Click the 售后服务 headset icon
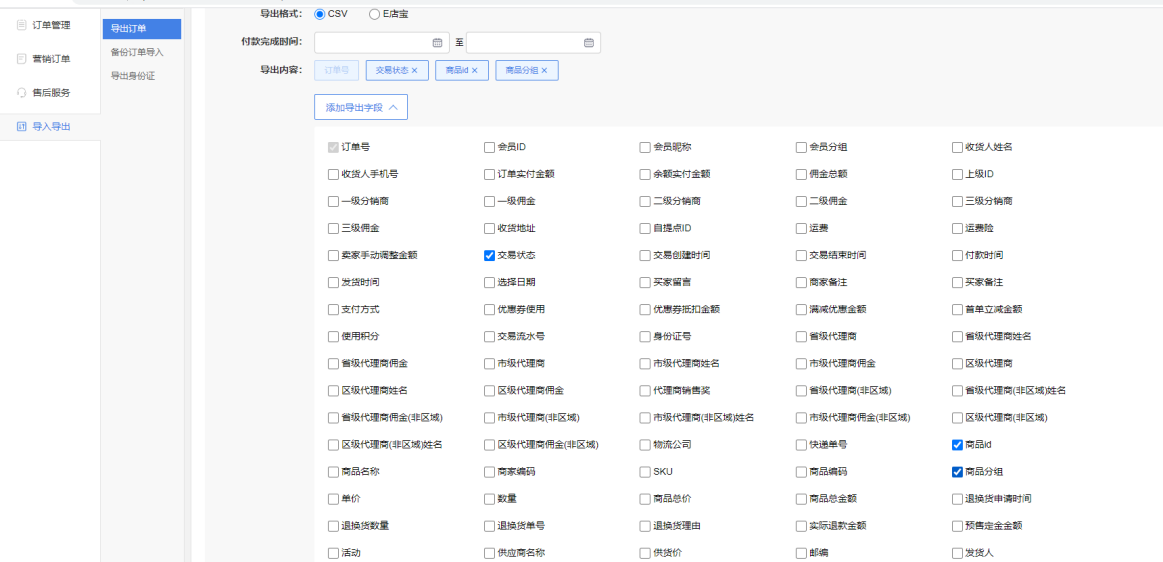1163x562 pixels. point(22,93)
